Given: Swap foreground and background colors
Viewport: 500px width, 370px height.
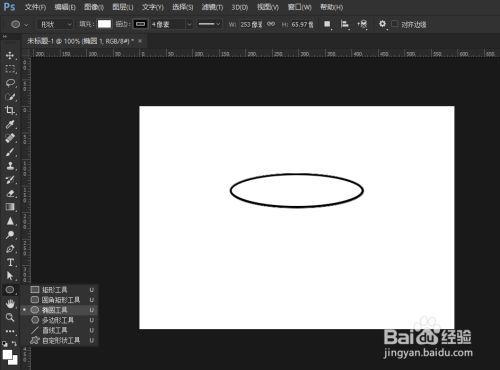Looking at the screenshot, I should click(x=14, y=343).
